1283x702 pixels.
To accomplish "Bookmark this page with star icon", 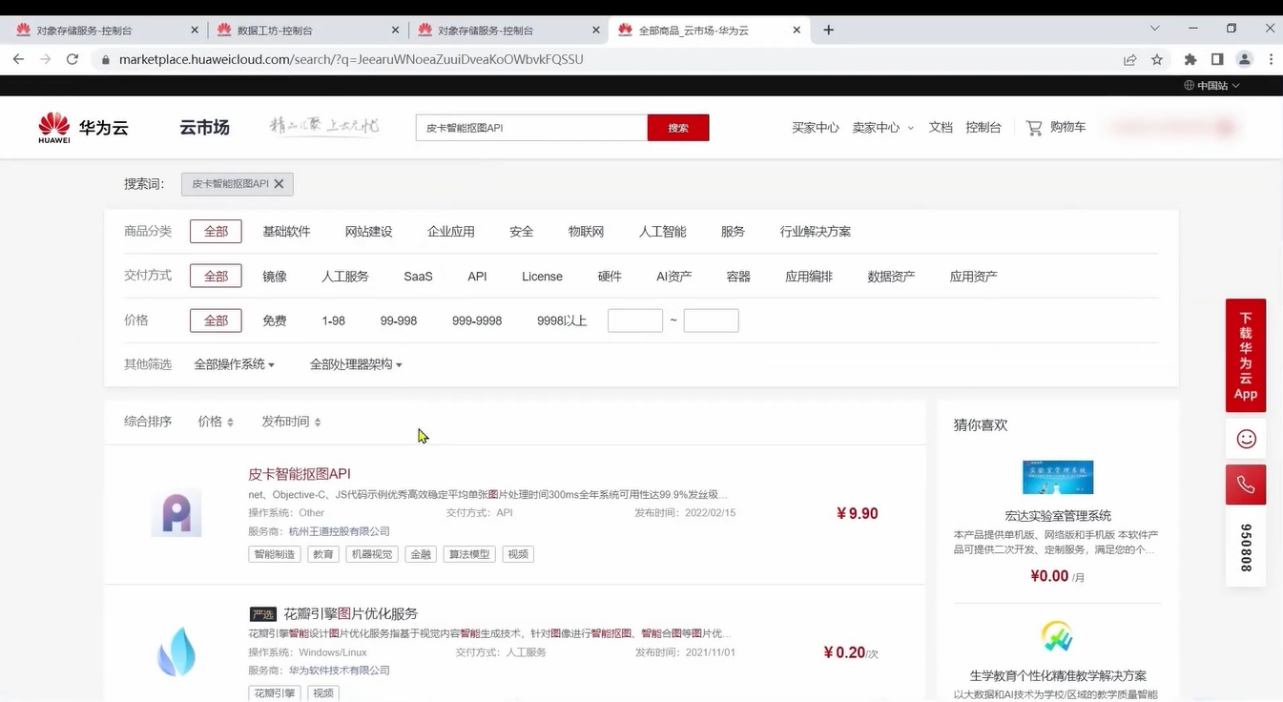I will (1157, 59).
